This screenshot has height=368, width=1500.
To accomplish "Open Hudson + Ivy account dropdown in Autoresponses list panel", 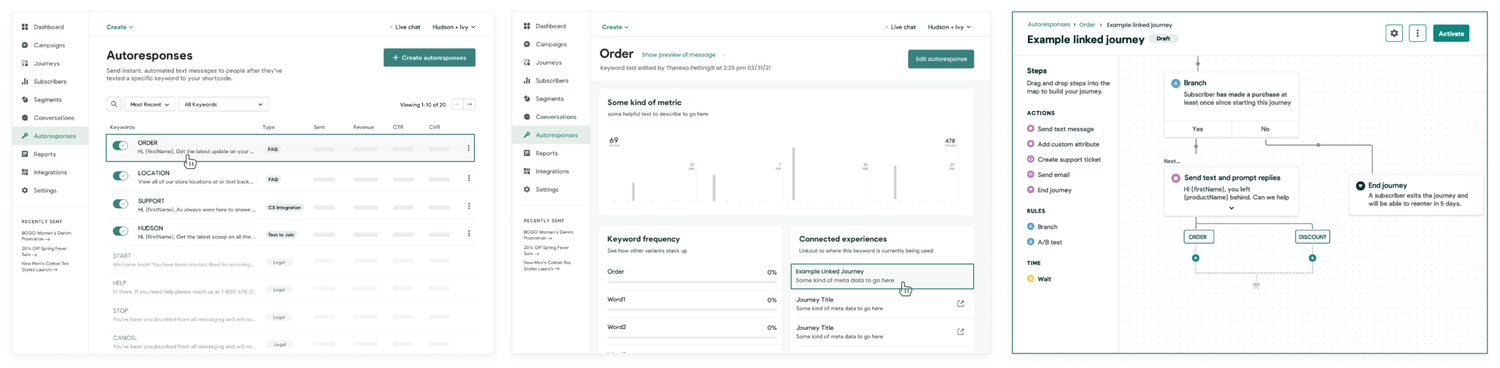I will 454,27.
